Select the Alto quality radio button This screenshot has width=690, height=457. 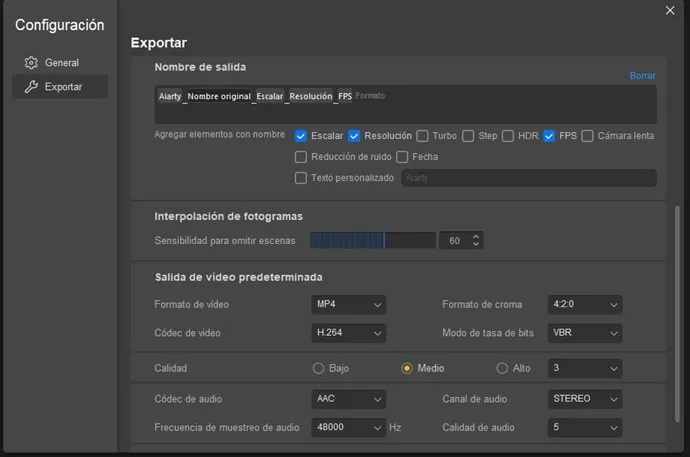tap(502, 368)
